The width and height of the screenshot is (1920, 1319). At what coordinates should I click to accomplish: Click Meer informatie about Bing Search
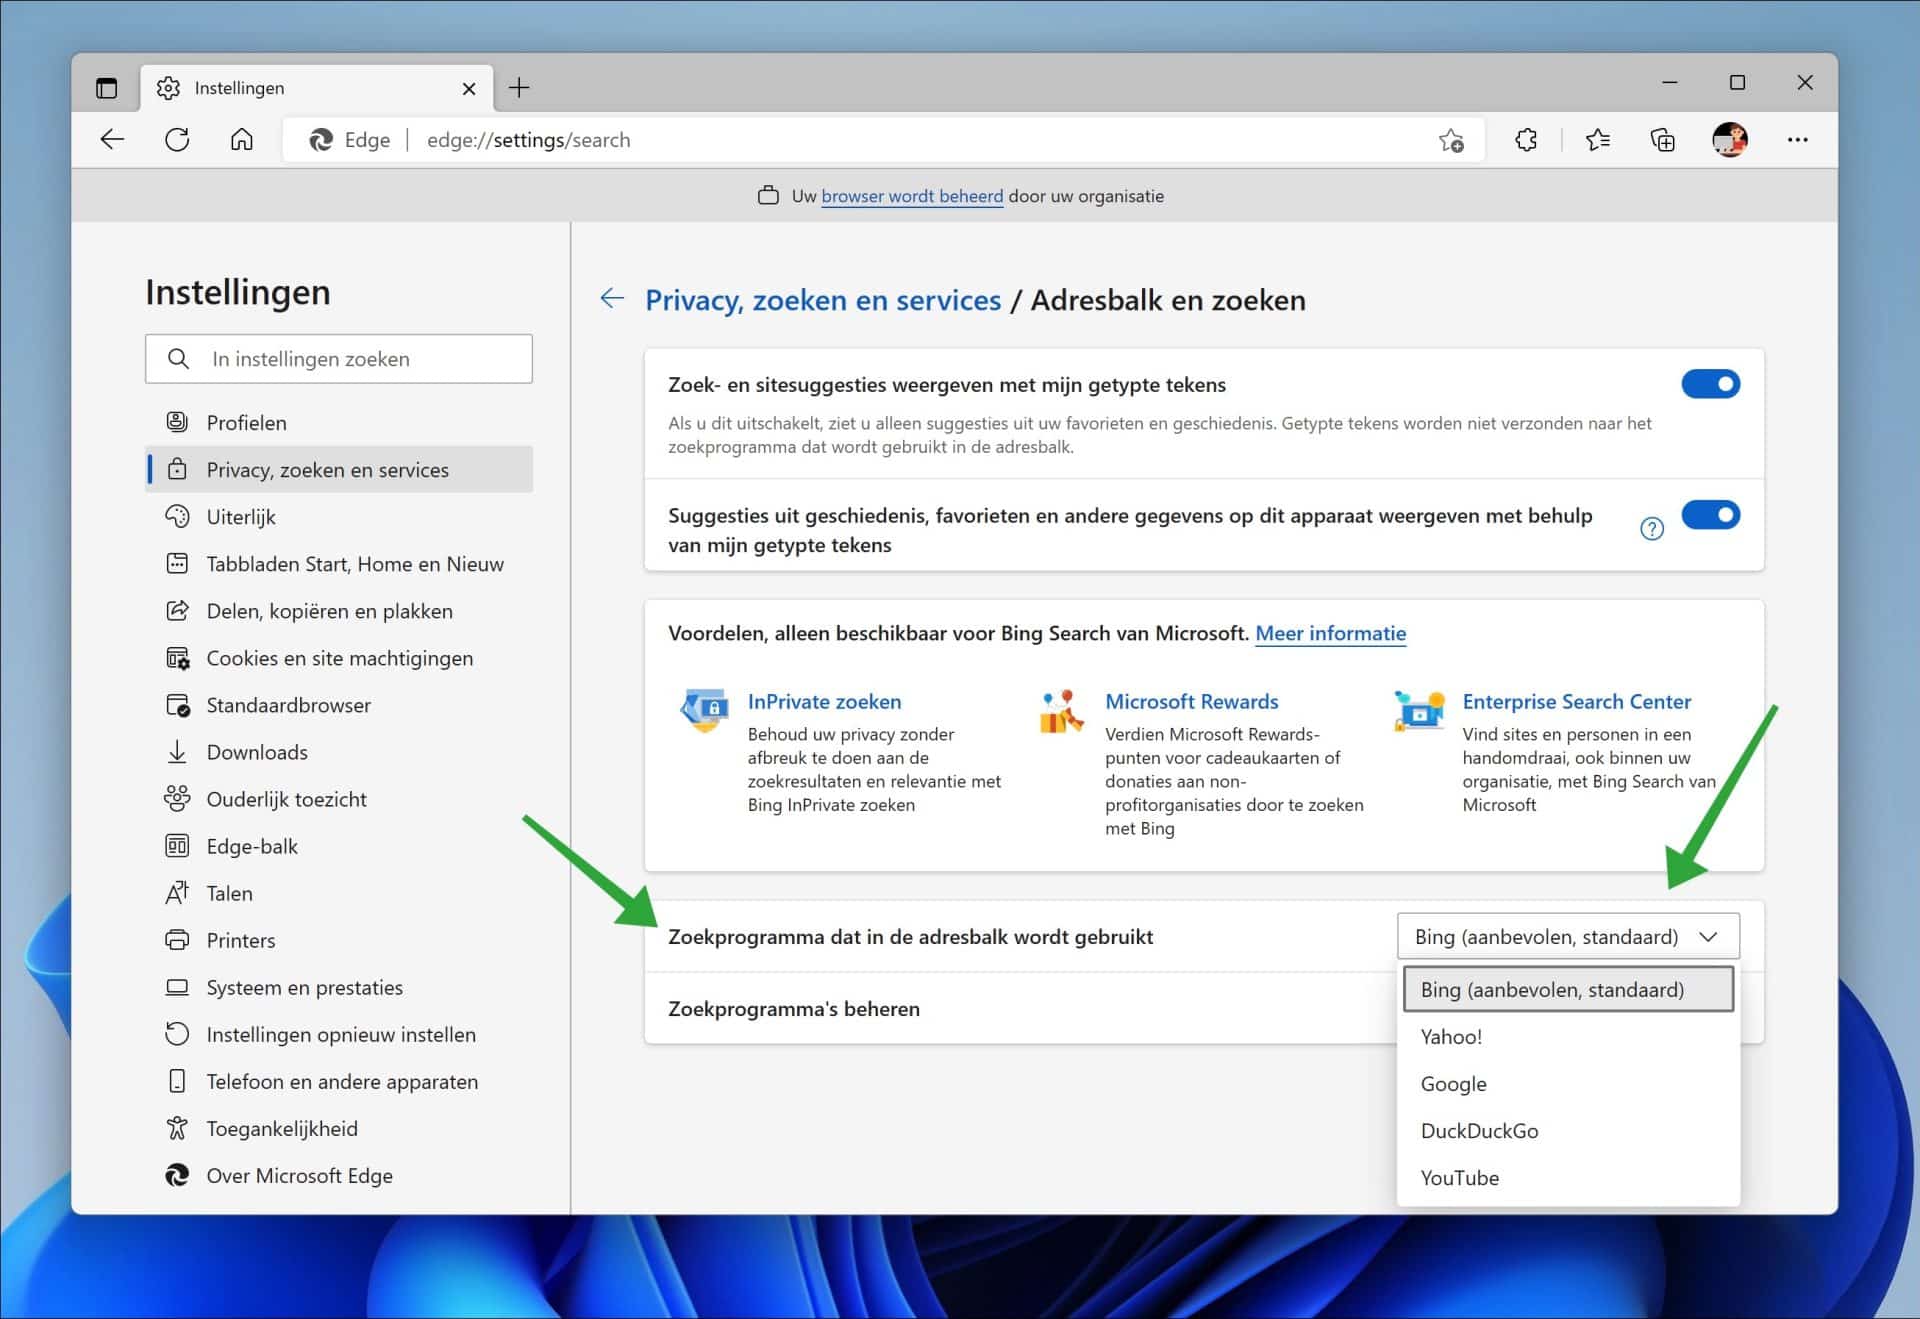(x=1331, y=632)
